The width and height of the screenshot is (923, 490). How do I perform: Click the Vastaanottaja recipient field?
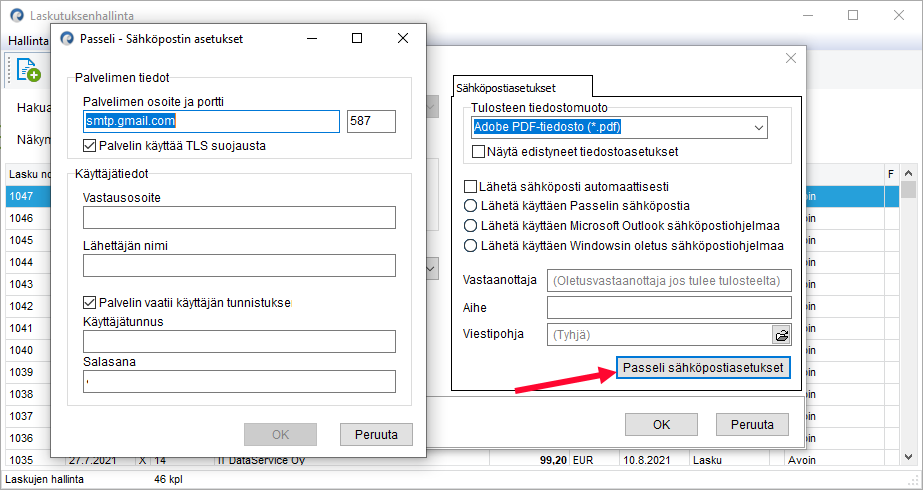(x=669, y=280)
